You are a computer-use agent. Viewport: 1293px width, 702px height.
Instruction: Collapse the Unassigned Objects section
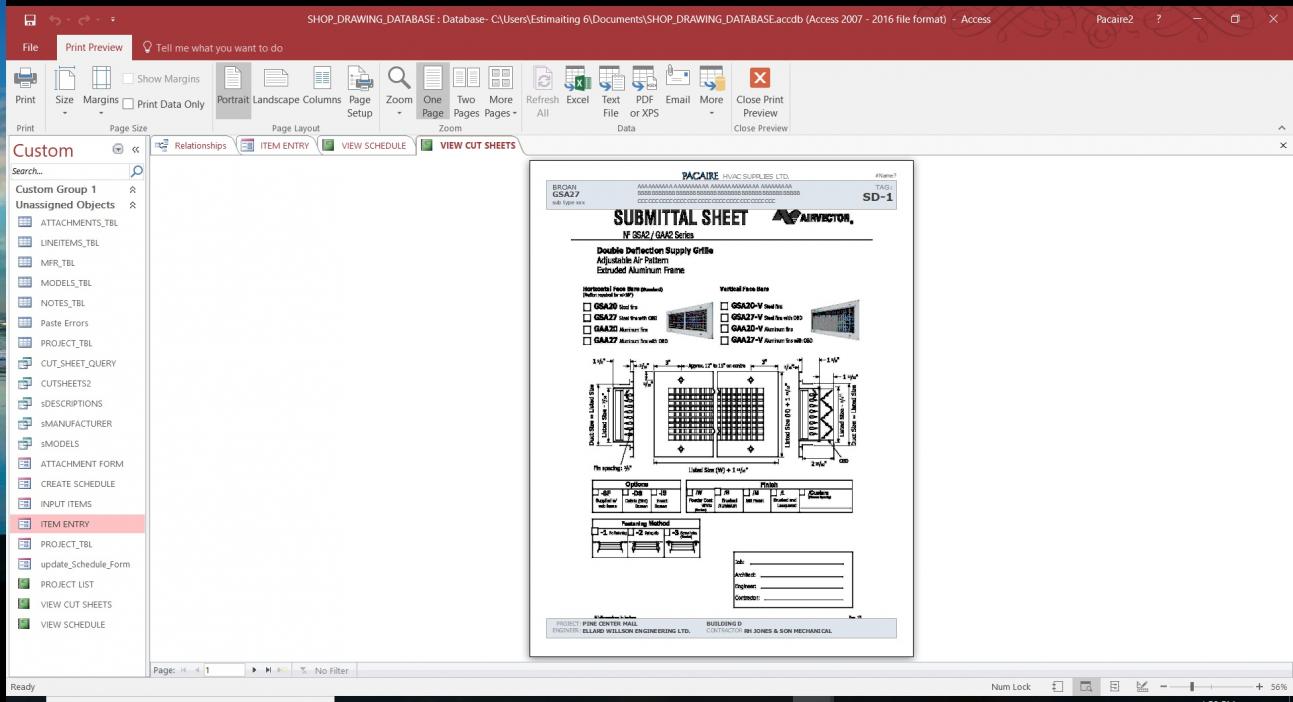[x=133, y=205]
